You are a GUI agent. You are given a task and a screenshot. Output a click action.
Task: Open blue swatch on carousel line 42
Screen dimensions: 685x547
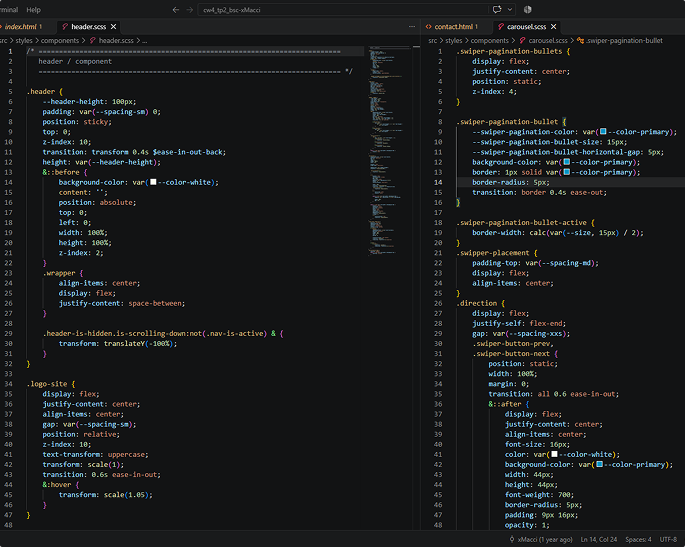point(599,464)
